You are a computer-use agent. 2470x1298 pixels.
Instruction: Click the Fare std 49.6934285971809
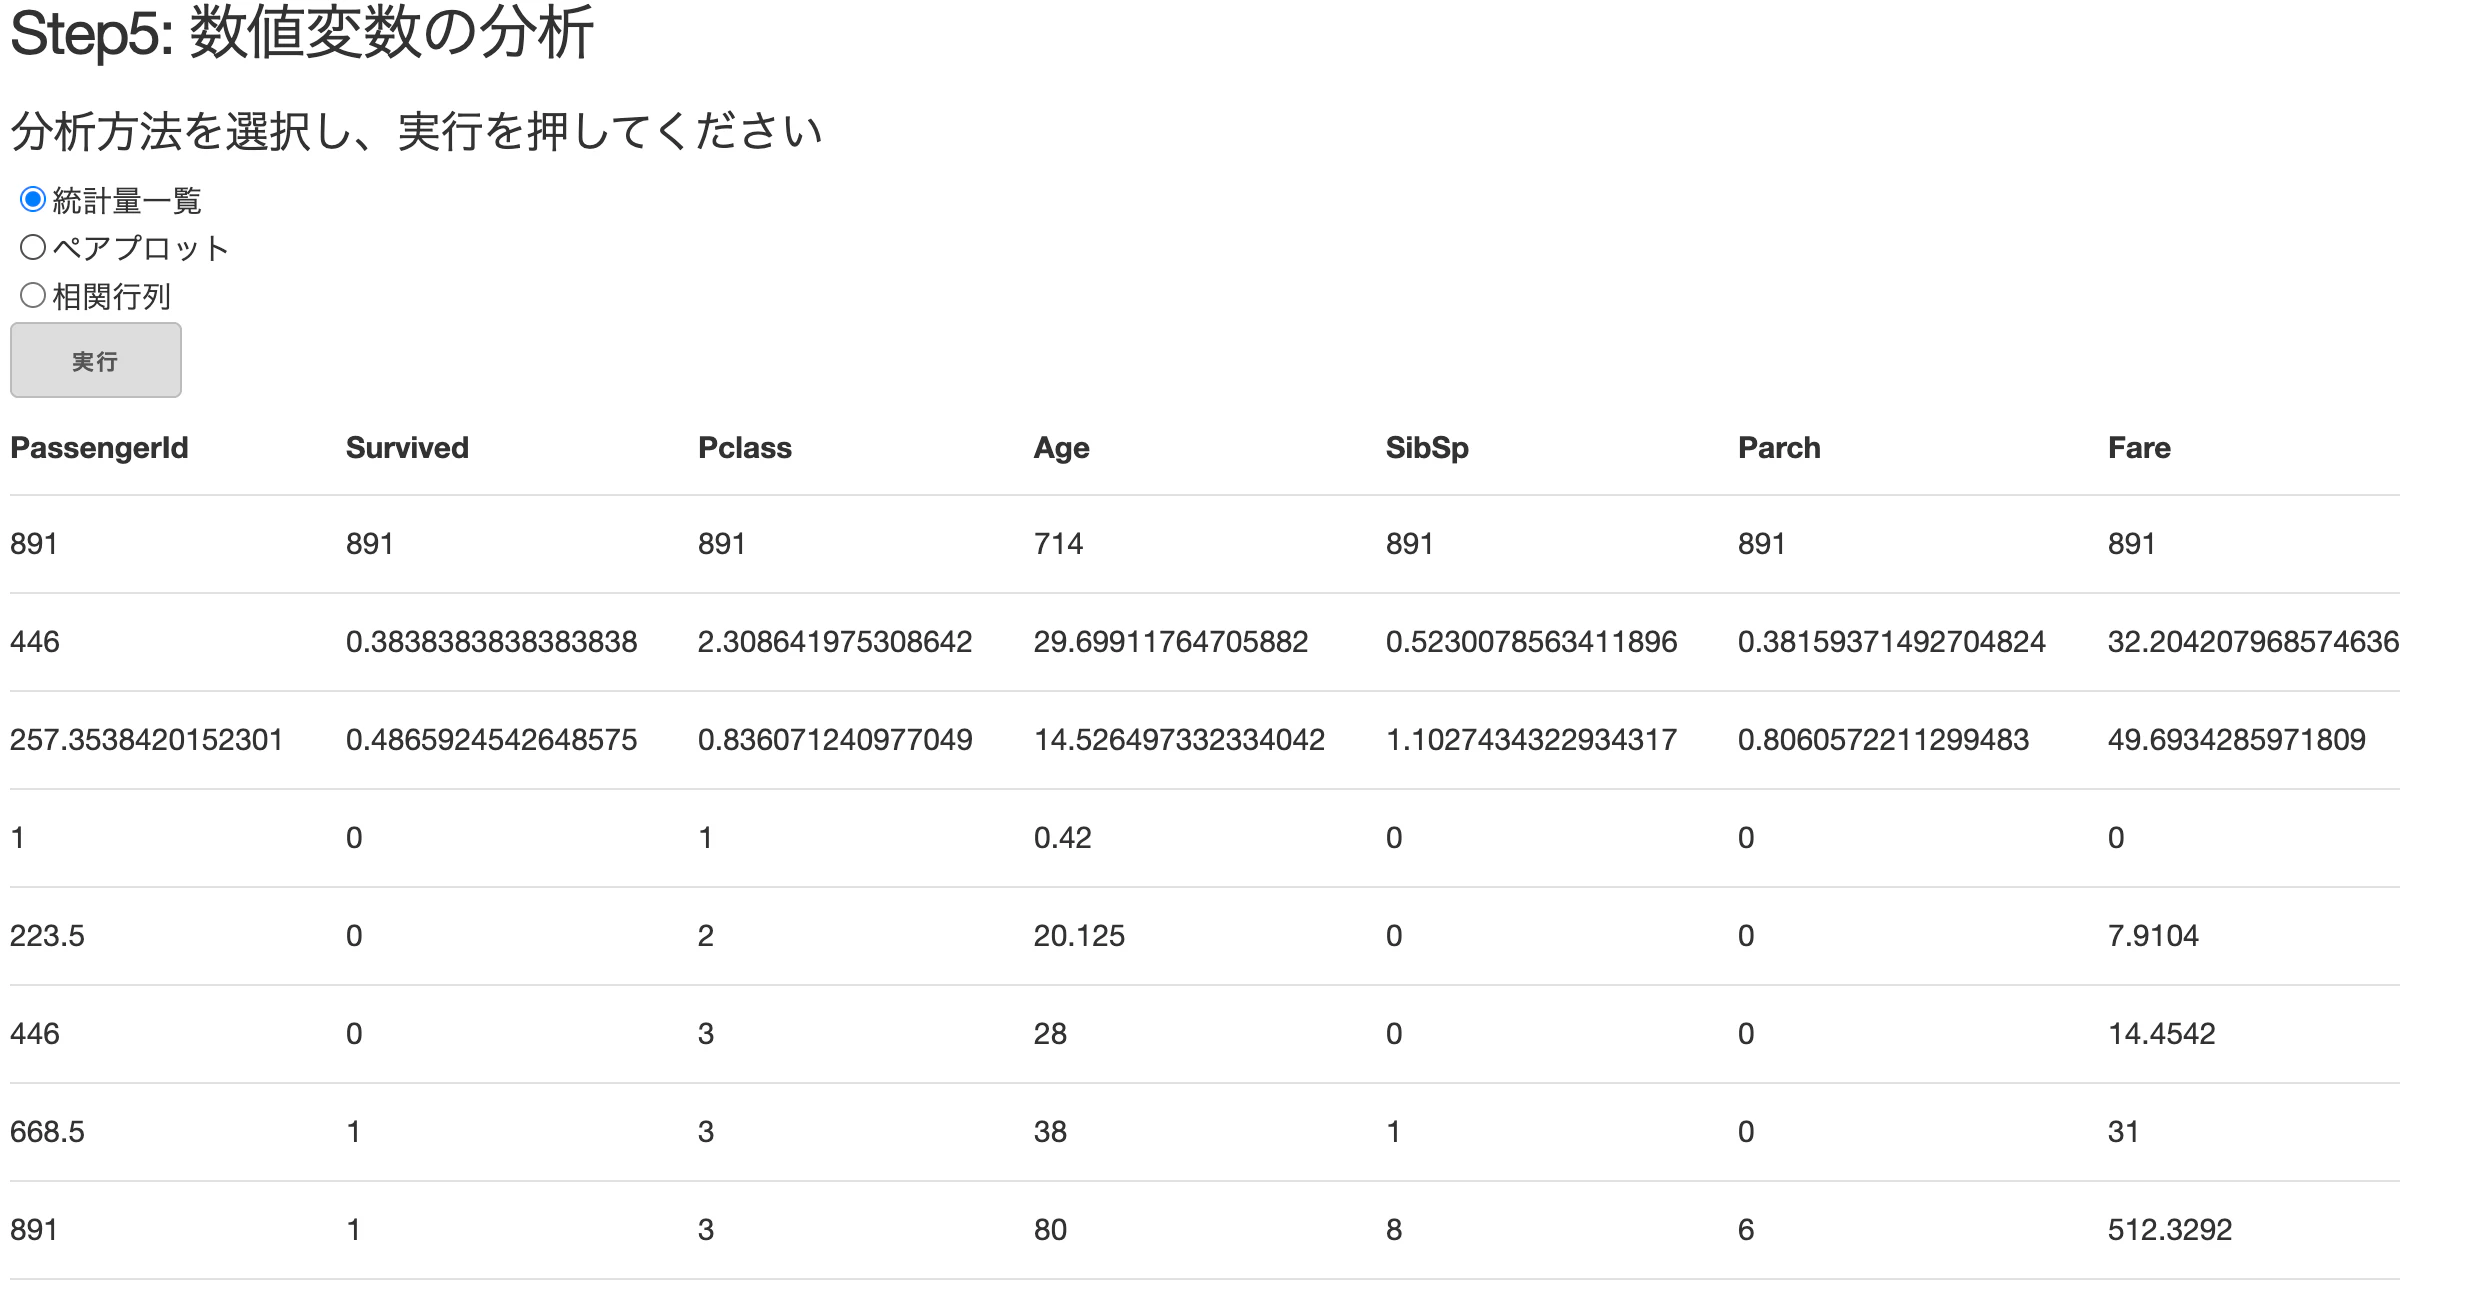pyautogui.click(x=2237, y=739)
